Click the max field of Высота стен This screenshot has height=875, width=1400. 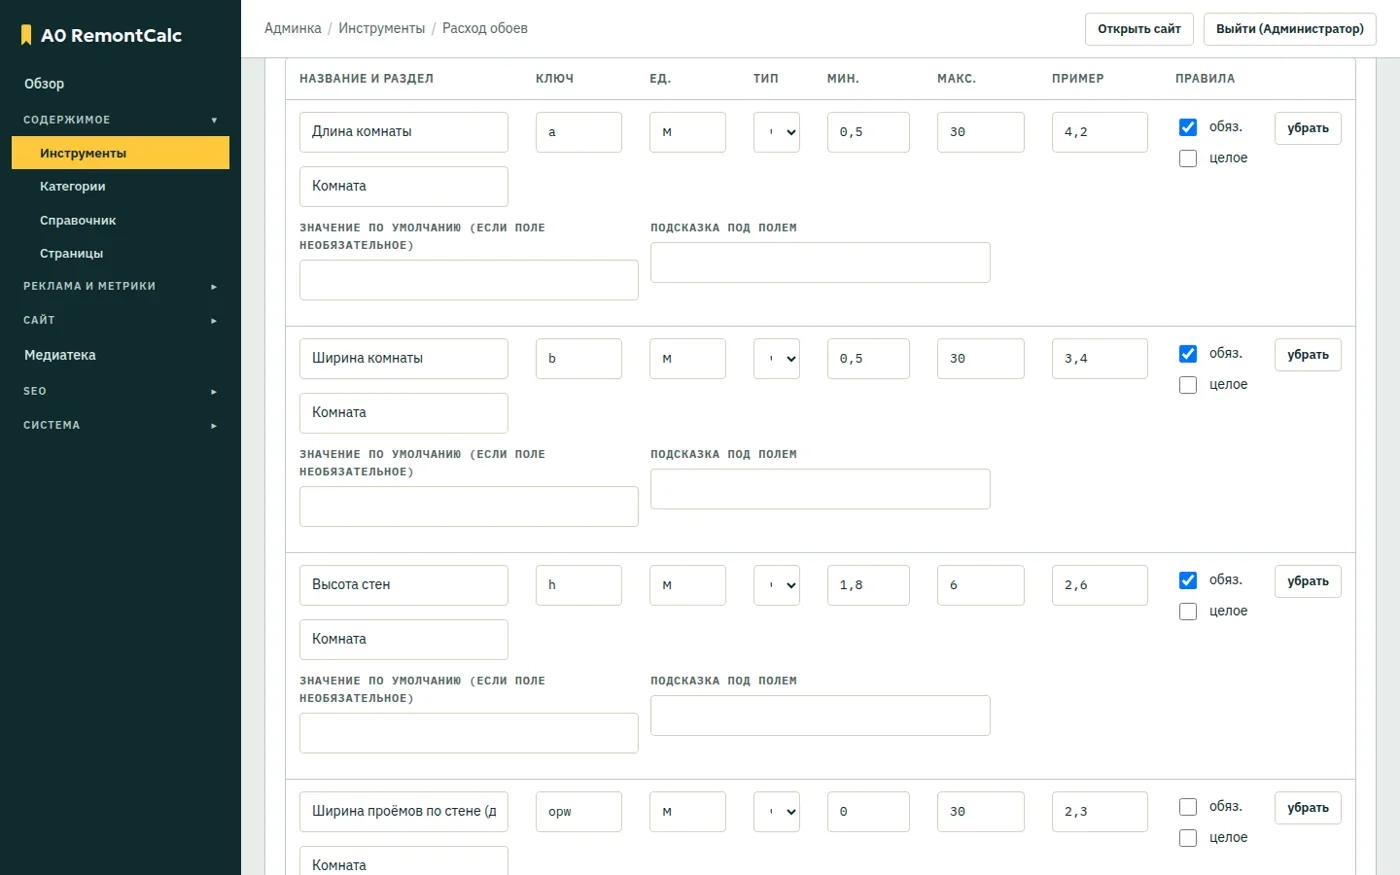[981, 585]
